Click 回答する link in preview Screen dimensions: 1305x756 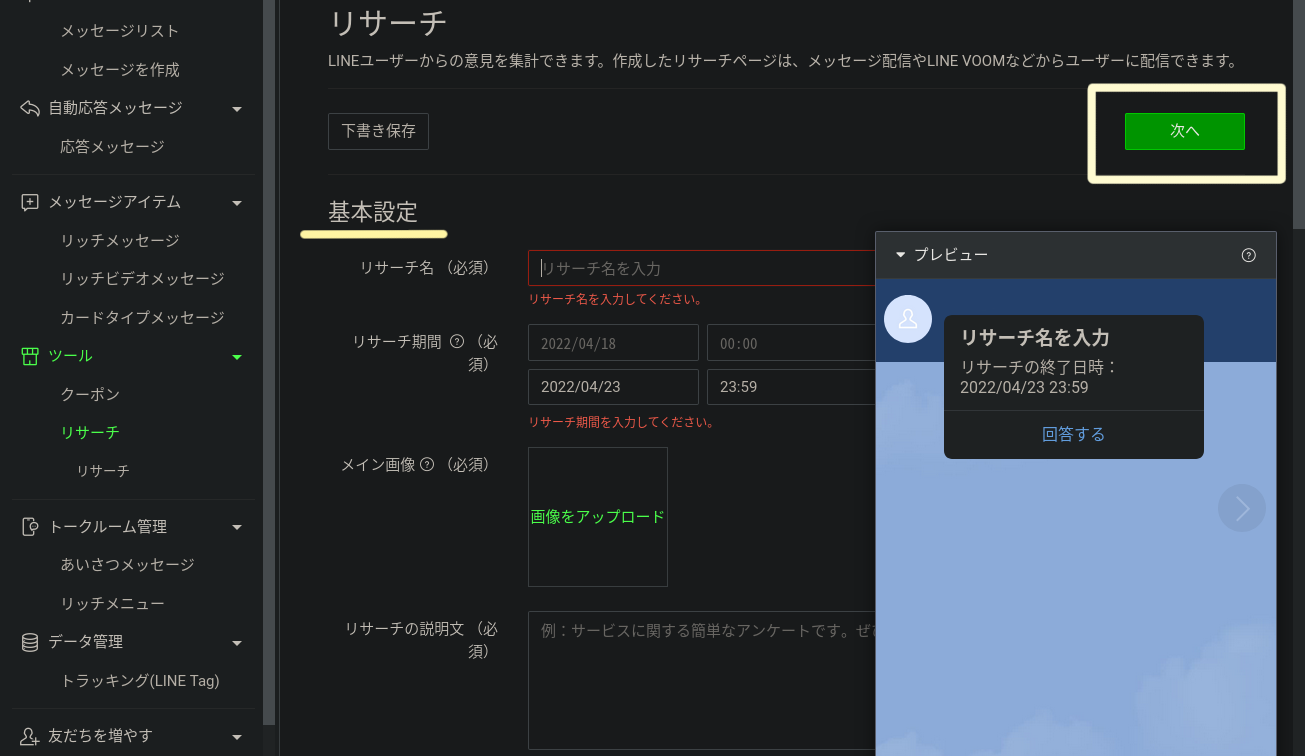[x=1074, y=434]
